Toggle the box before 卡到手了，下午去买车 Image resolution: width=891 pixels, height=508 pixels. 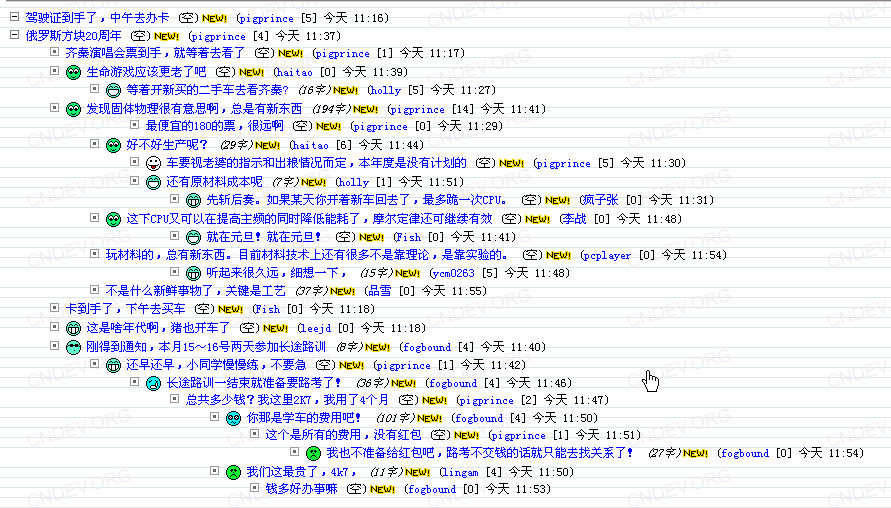55,308
